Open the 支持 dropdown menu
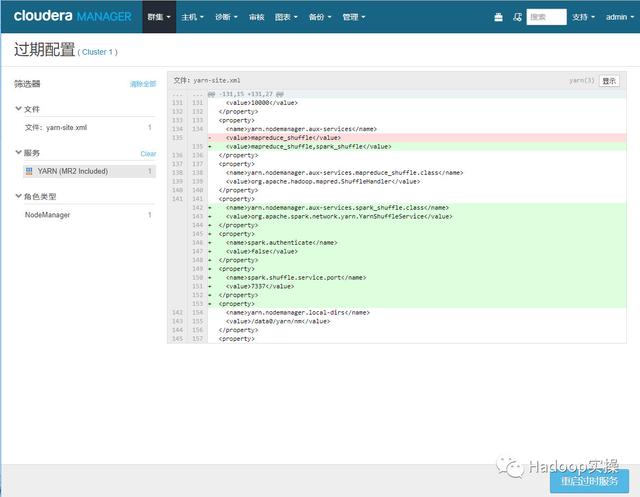The width and height of the screenshot is (640, 497). (x=583, y=17)
